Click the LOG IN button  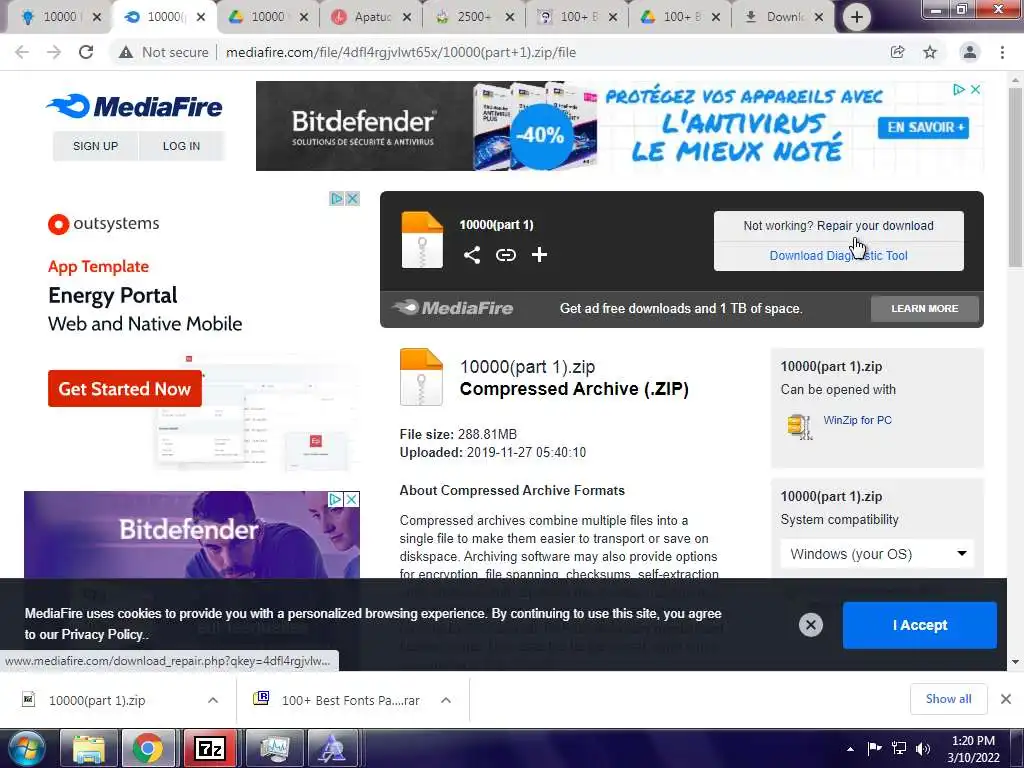[x=182, y=146]
